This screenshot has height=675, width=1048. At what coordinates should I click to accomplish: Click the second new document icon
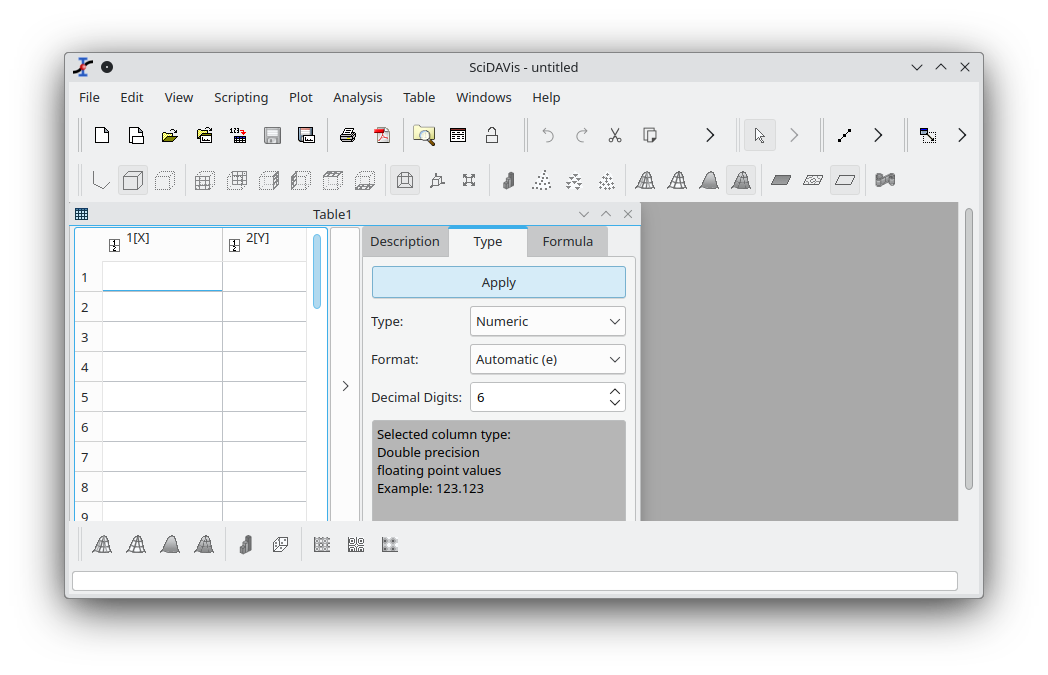pos(136,136)
